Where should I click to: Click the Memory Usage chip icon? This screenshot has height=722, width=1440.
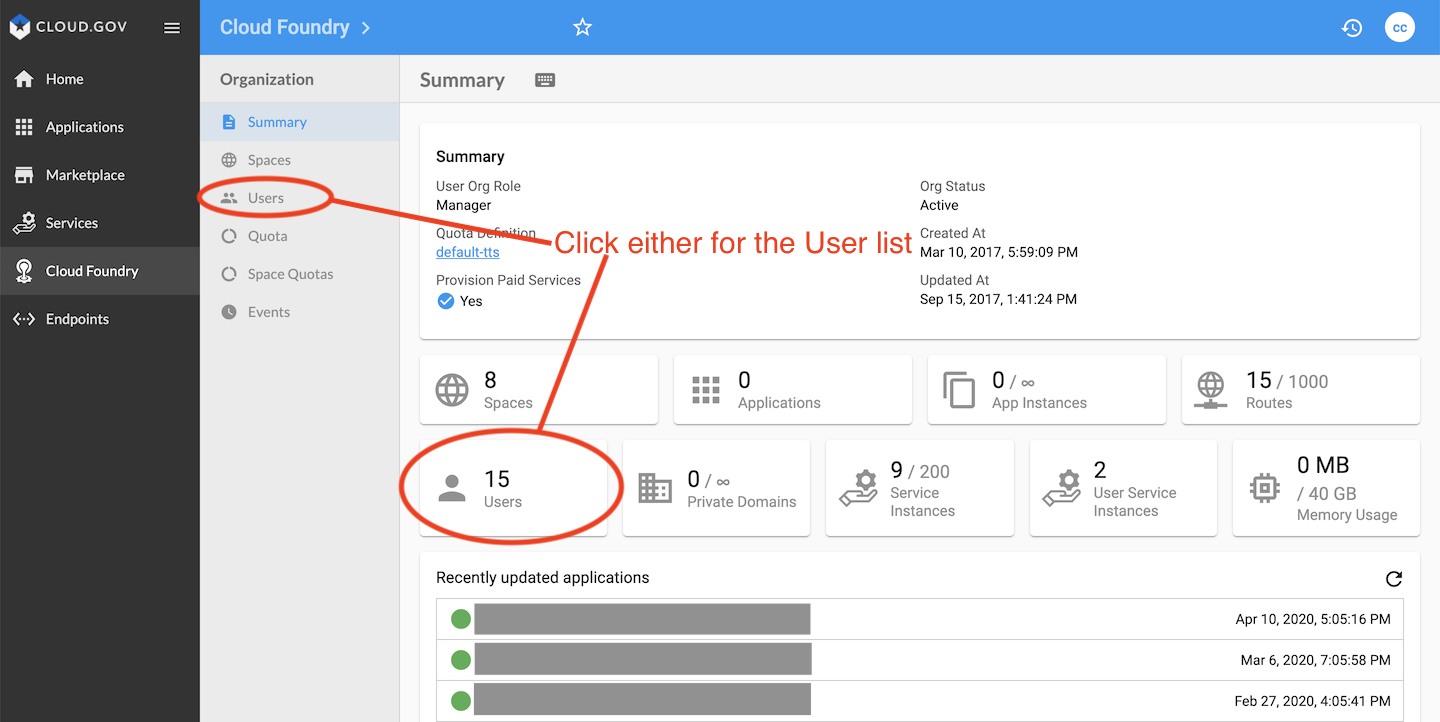pos(1265,488)
